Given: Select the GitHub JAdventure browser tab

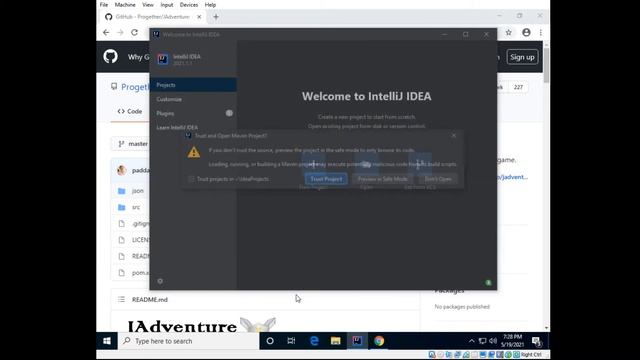Looking at the screenshot, I should click(x=153, y=17).
